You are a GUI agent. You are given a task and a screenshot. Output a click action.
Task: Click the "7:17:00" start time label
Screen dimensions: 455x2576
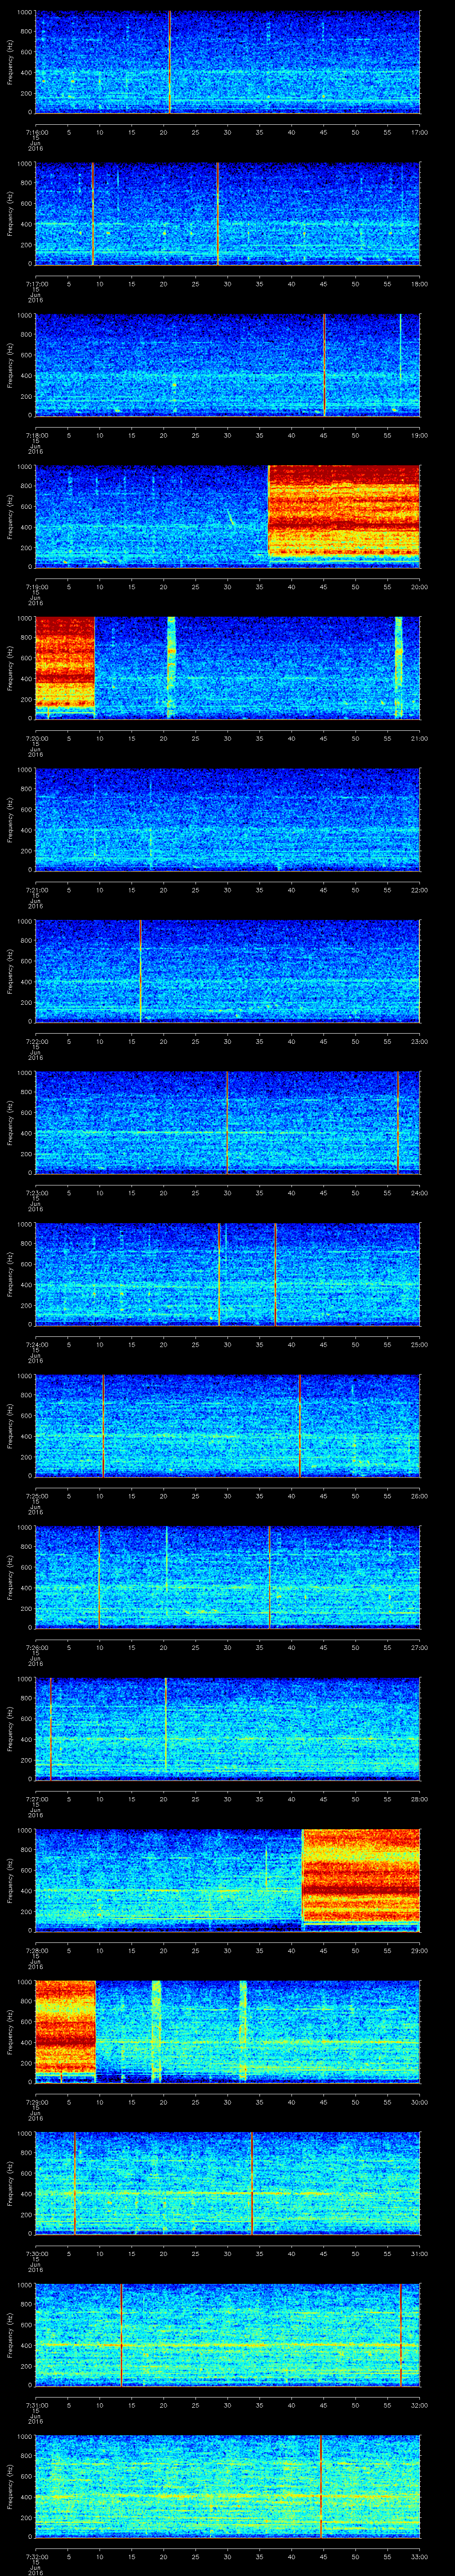36,284
